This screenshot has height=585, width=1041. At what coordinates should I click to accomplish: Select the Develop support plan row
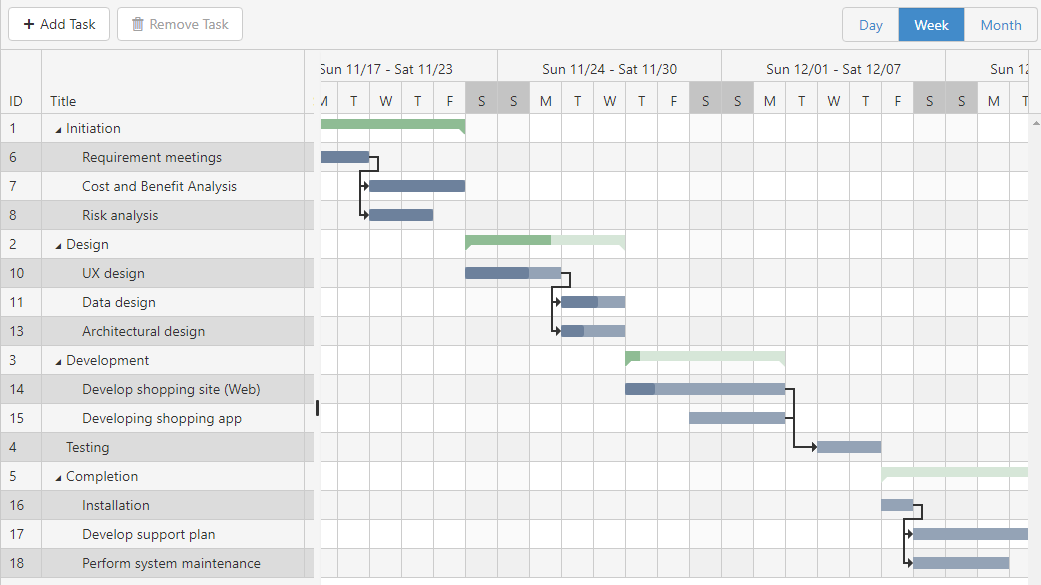click(157, 535)
